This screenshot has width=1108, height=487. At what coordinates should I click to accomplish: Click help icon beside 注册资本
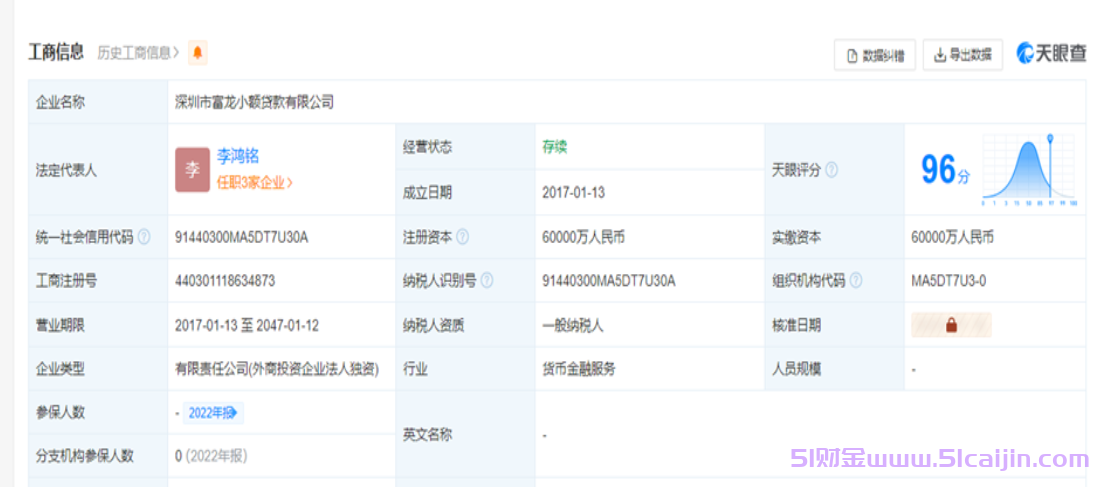pos(463,237)
